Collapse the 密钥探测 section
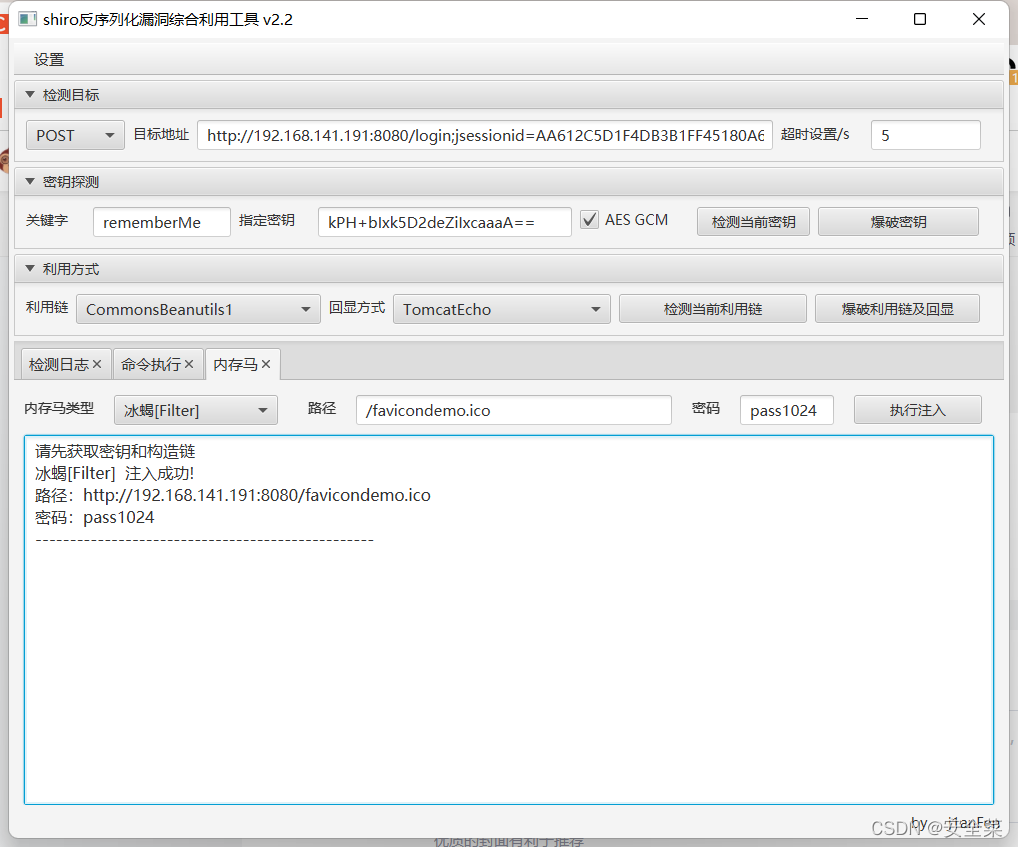This screenshot has height=847, width=1018. (29, 182)
